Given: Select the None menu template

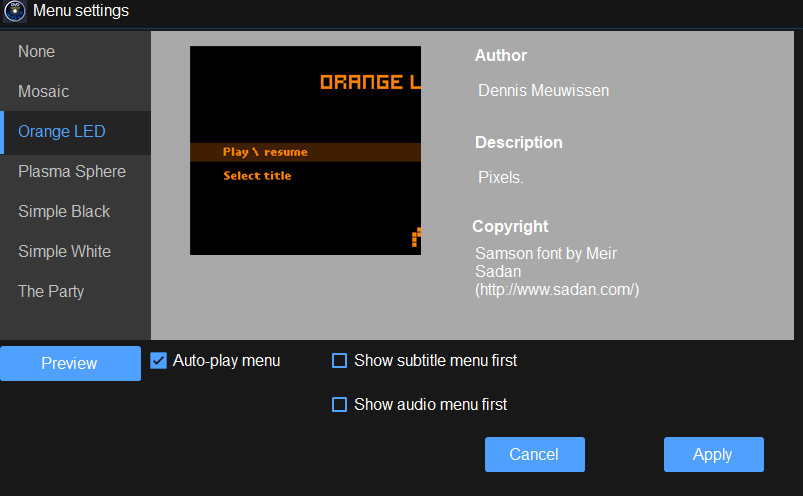Looking at the screenshot, I should [37, 52].
